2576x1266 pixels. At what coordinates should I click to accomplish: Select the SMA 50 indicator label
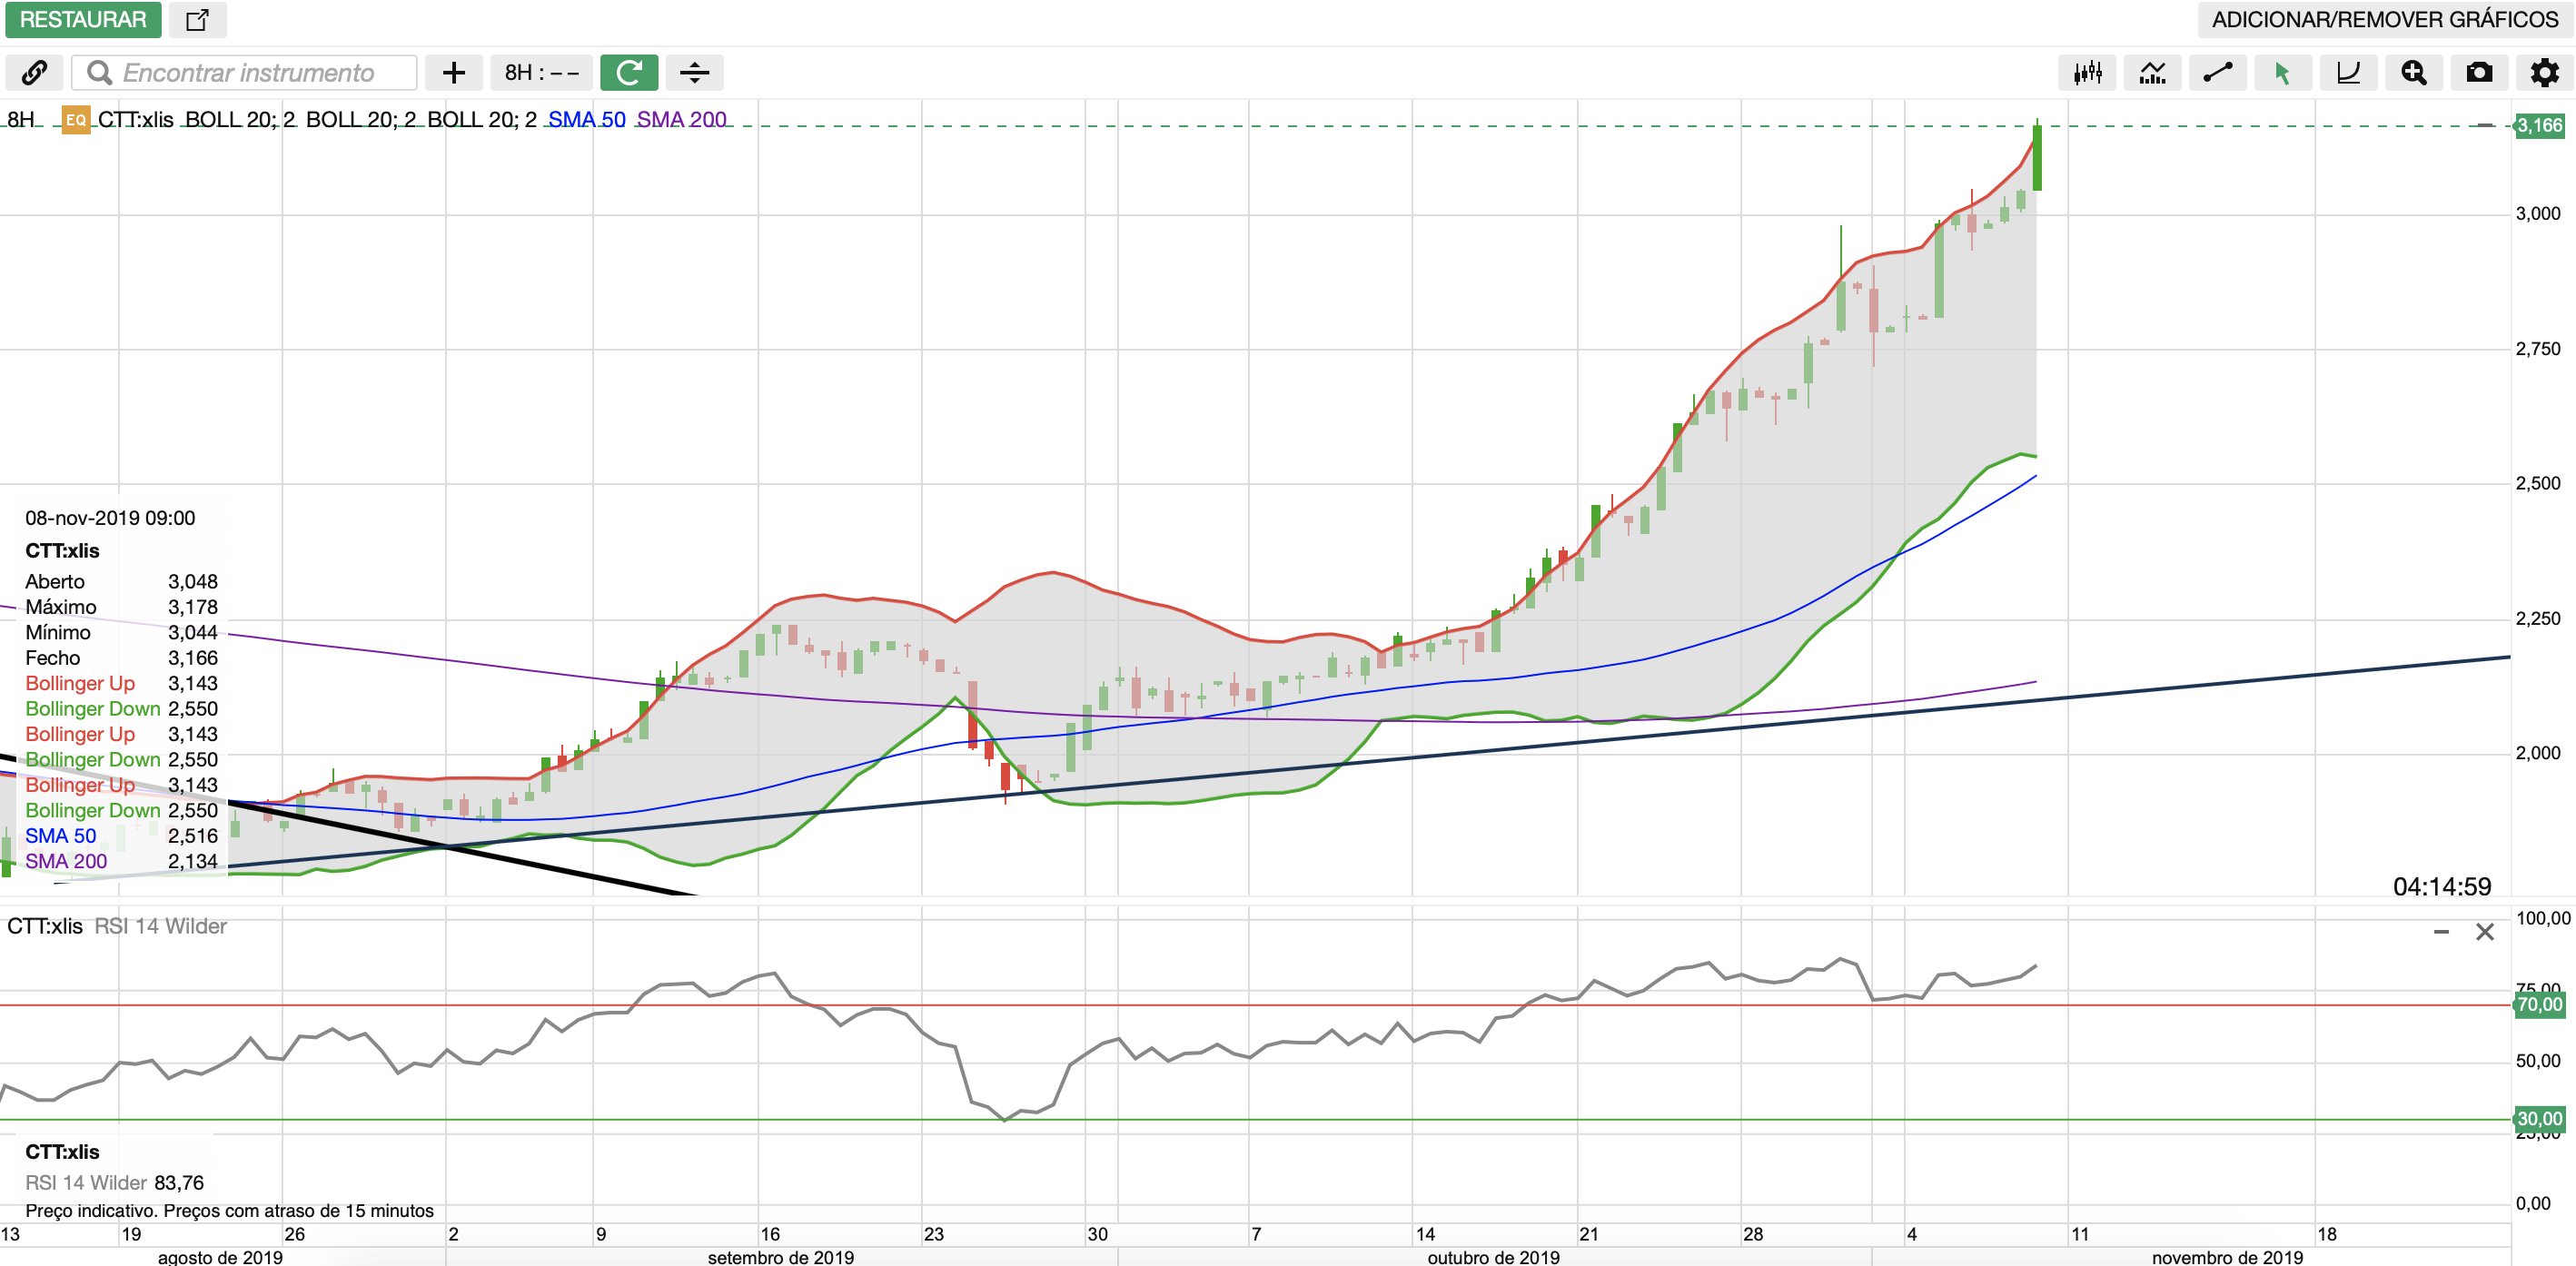pos(586,120)
